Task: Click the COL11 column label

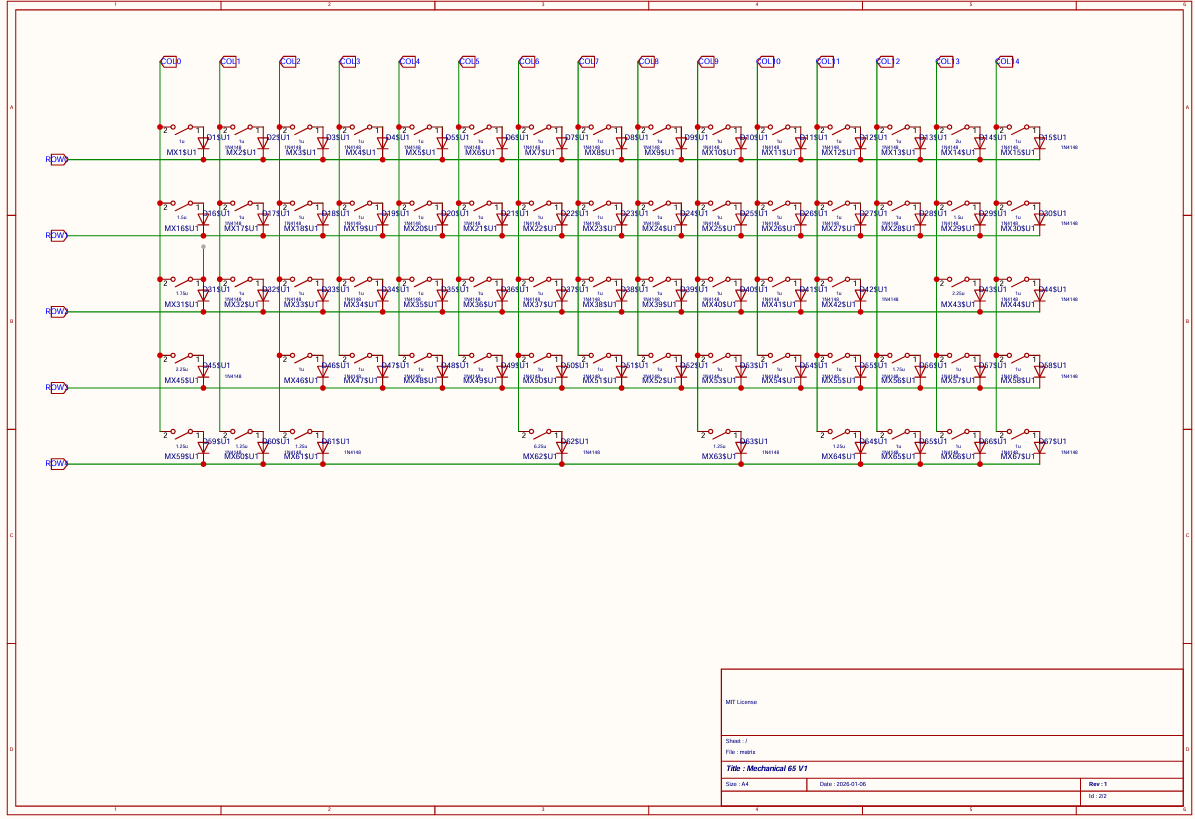Action: pyautogui.click(x=828, y=62)
